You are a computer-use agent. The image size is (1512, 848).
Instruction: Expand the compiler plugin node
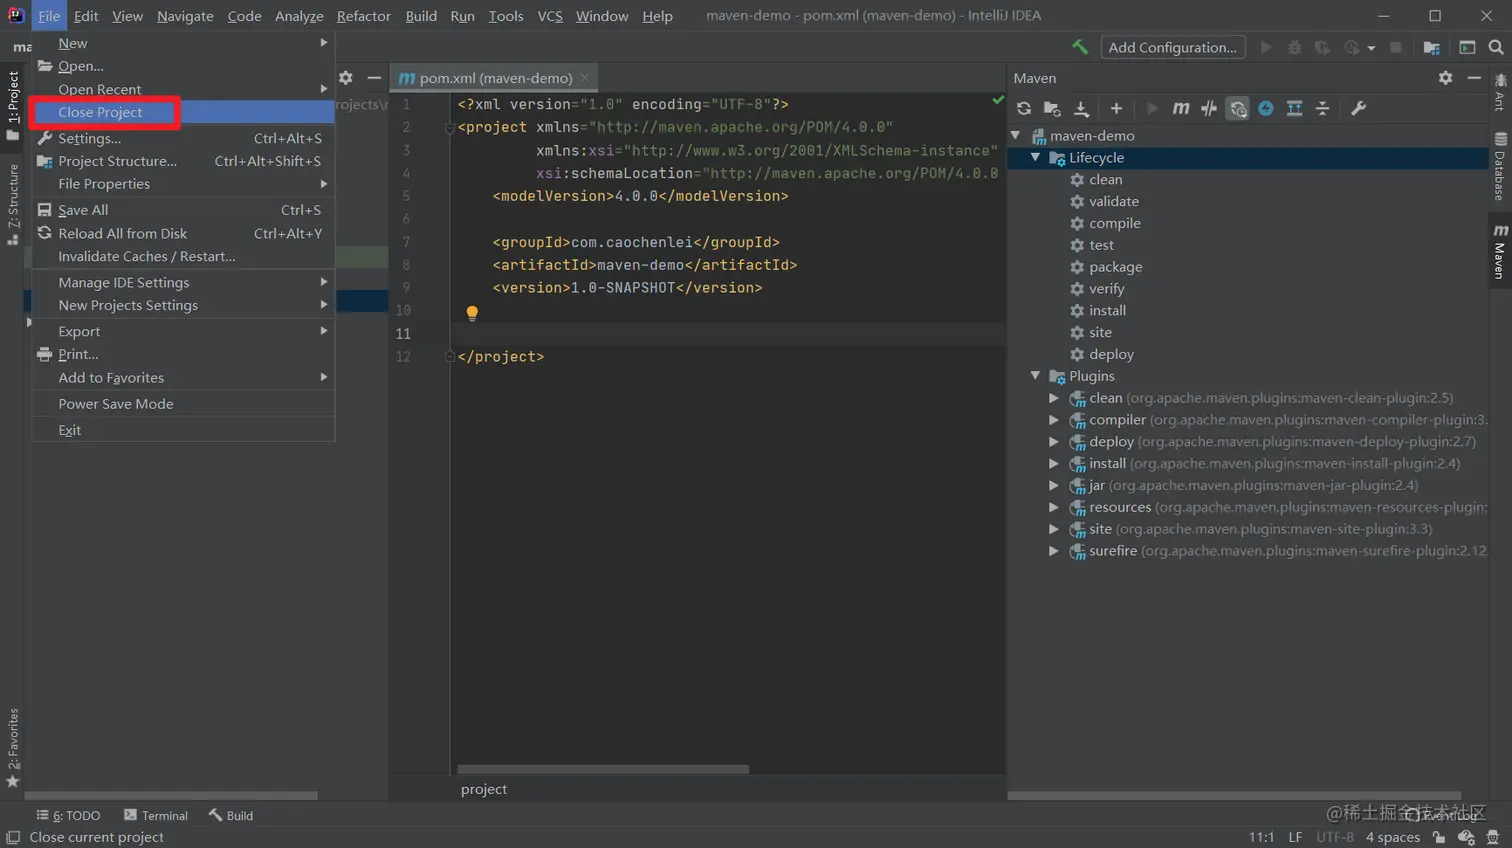coord(1054,420)
